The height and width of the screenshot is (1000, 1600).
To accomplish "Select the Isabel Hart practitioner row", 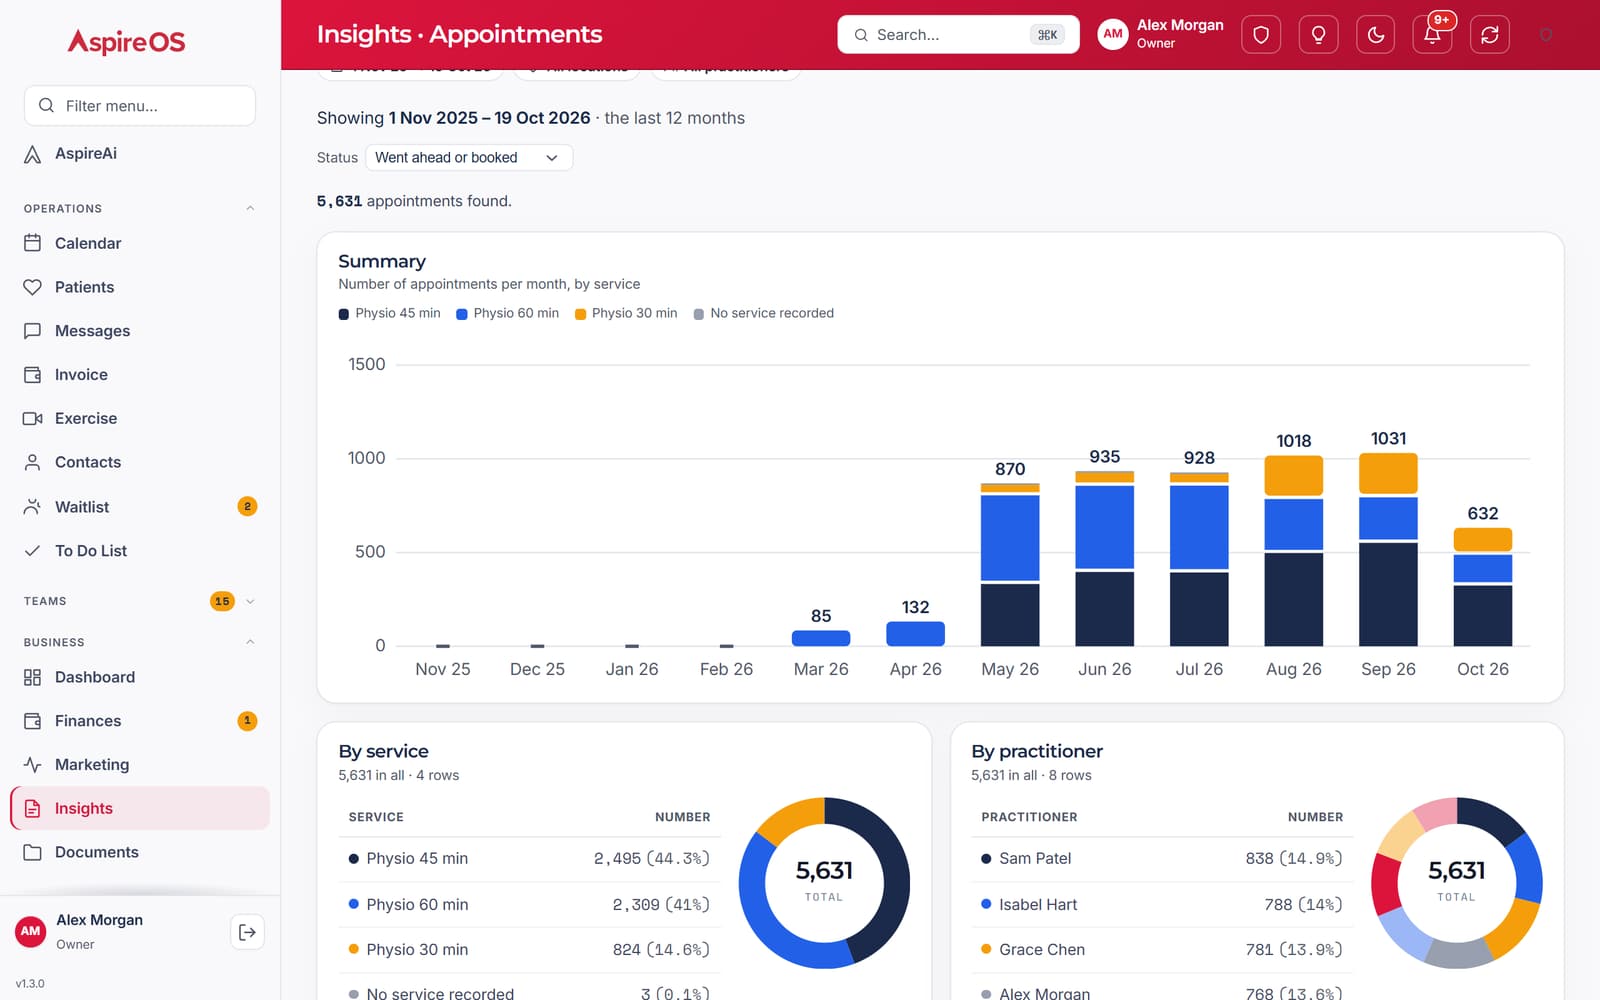I will click(1162, 905).
